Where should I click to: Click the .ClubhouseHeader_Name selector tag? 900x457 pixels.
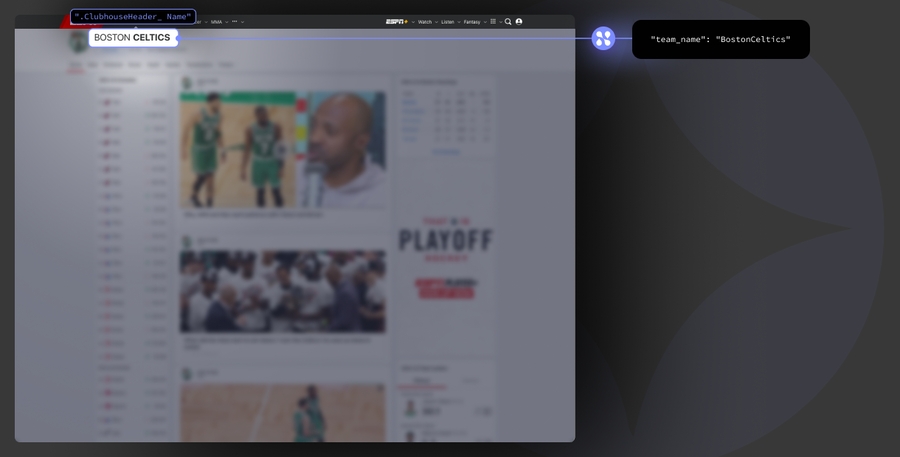pos(133,17)
